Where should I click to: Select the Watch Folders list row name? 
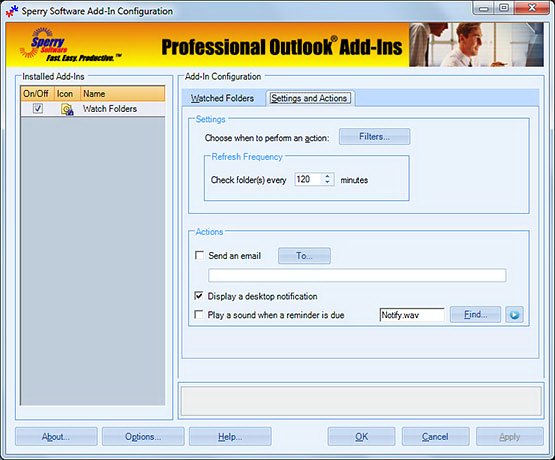tap(110, 109)
